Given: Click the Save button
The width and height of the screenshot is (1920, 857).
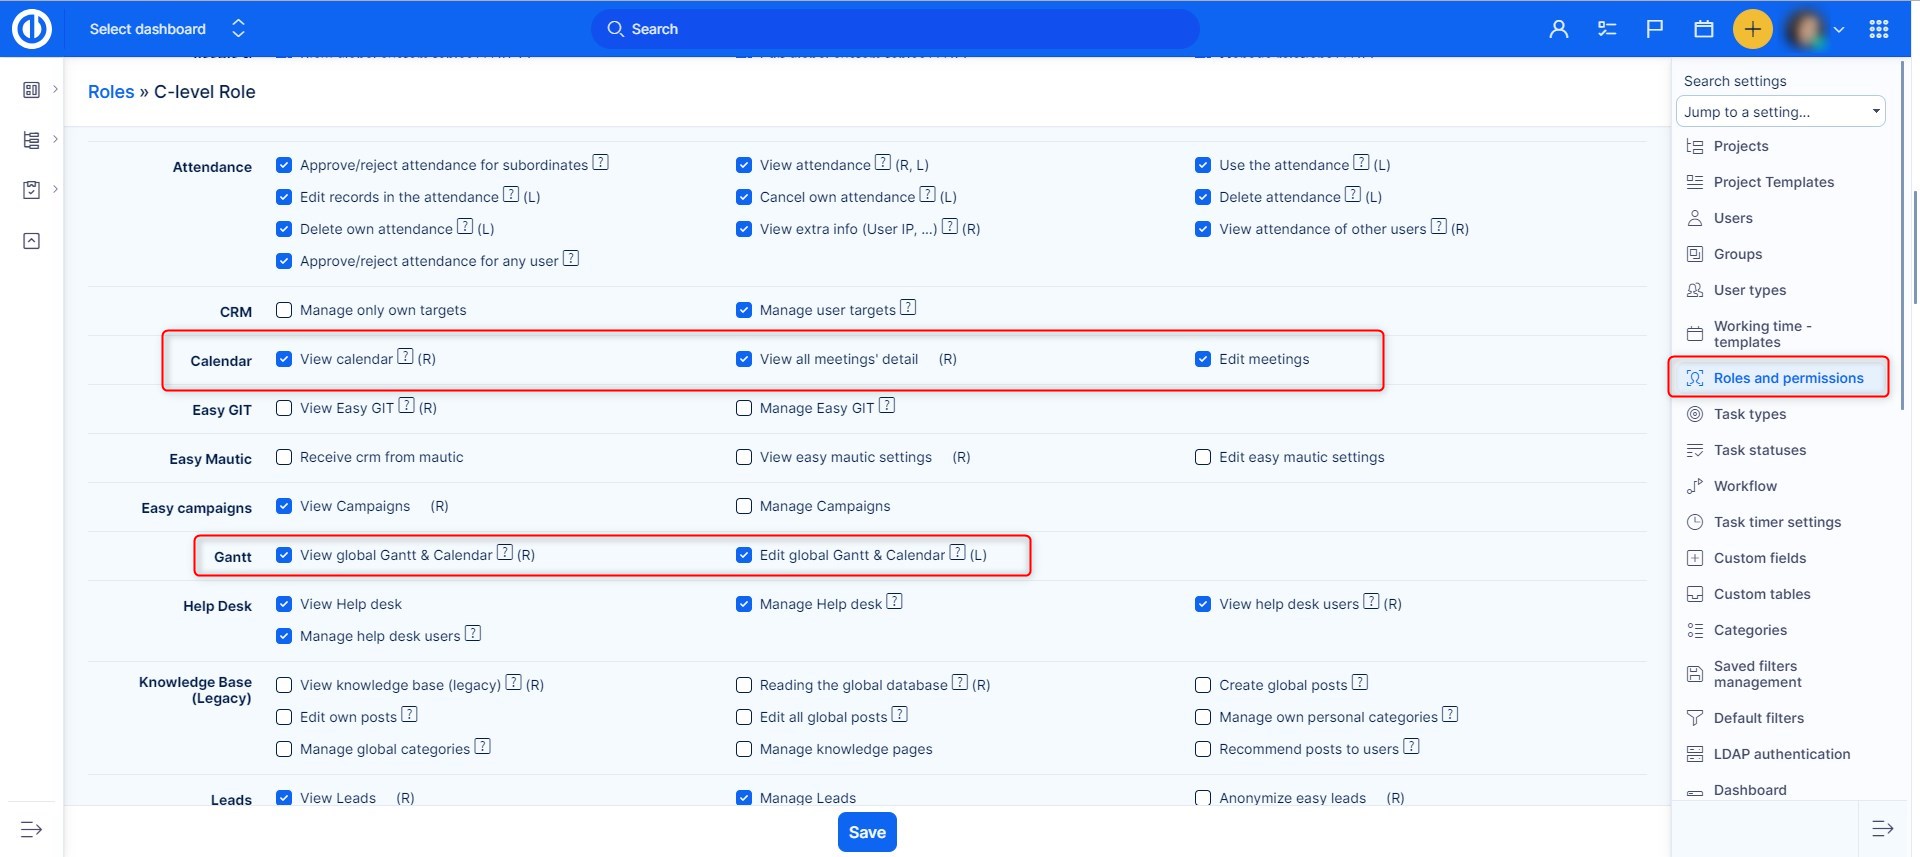Looking at the screenshot, I should tap(866, 832).
